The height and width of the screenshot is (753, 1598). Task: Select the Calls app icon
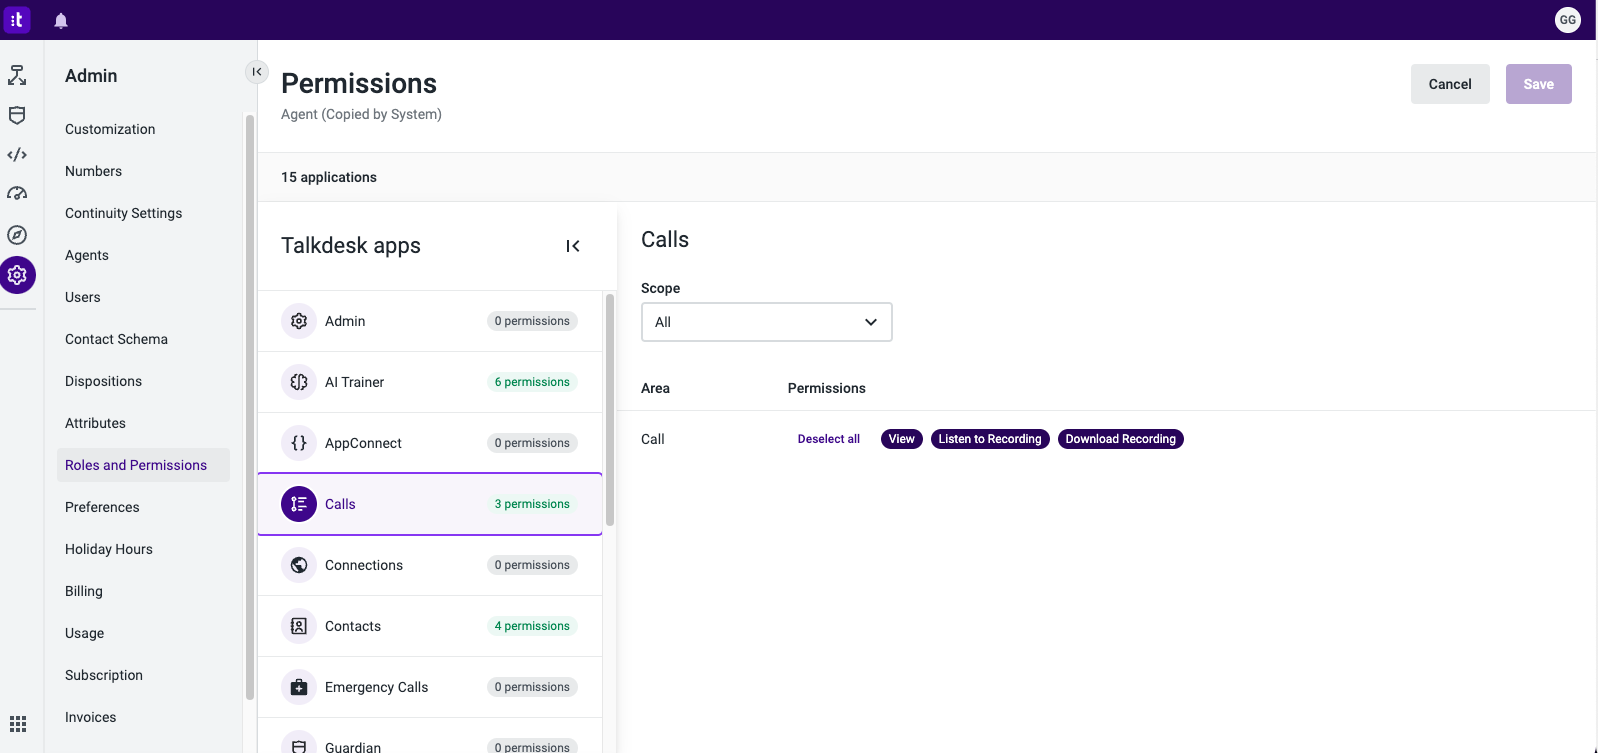(x=299, y=504)
